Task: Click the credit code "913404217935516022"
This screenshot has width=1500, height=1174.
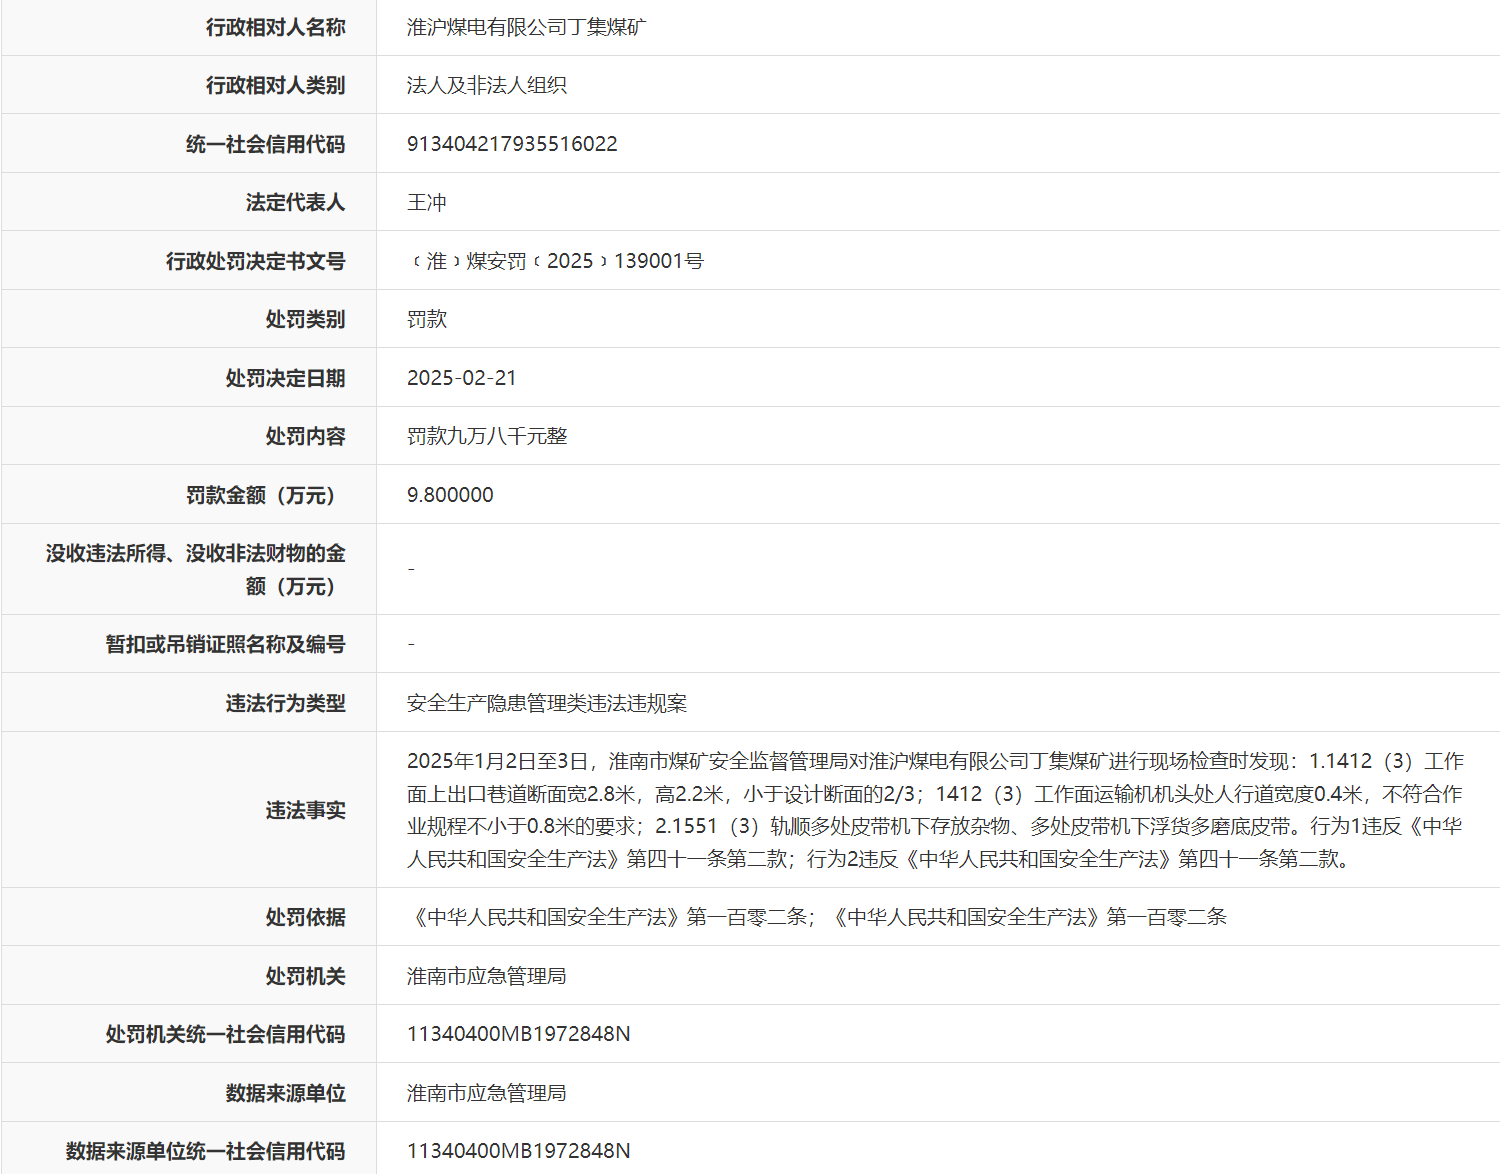Action: [512, 144]
